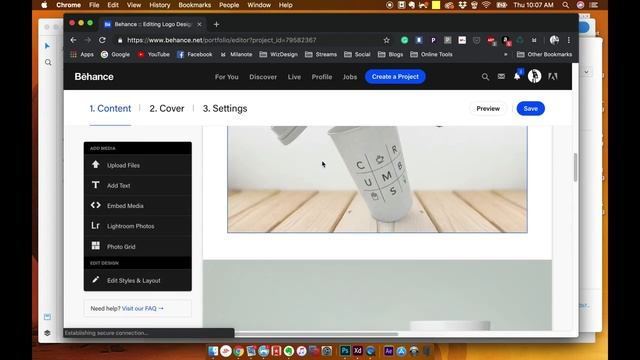Open the Apple menu

coord(44,5)
